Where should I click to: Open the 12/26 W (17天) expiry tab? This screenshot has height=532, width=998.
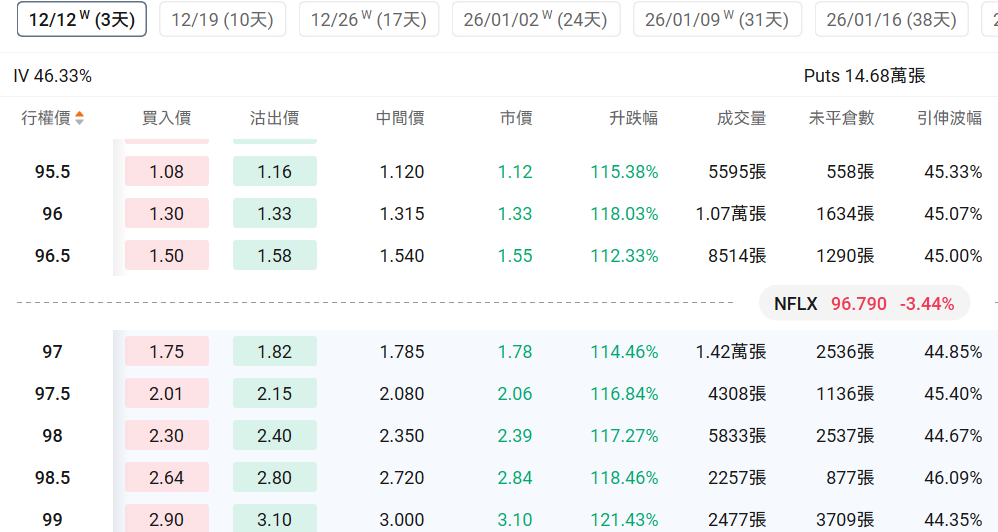368,19
